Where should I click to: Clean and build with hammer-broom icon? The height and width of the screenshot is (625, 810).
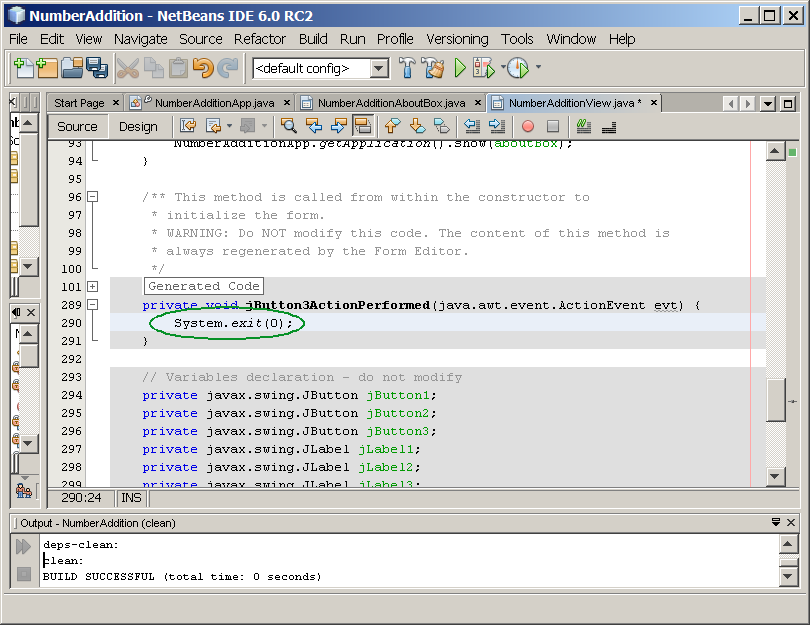click(433, 68)
